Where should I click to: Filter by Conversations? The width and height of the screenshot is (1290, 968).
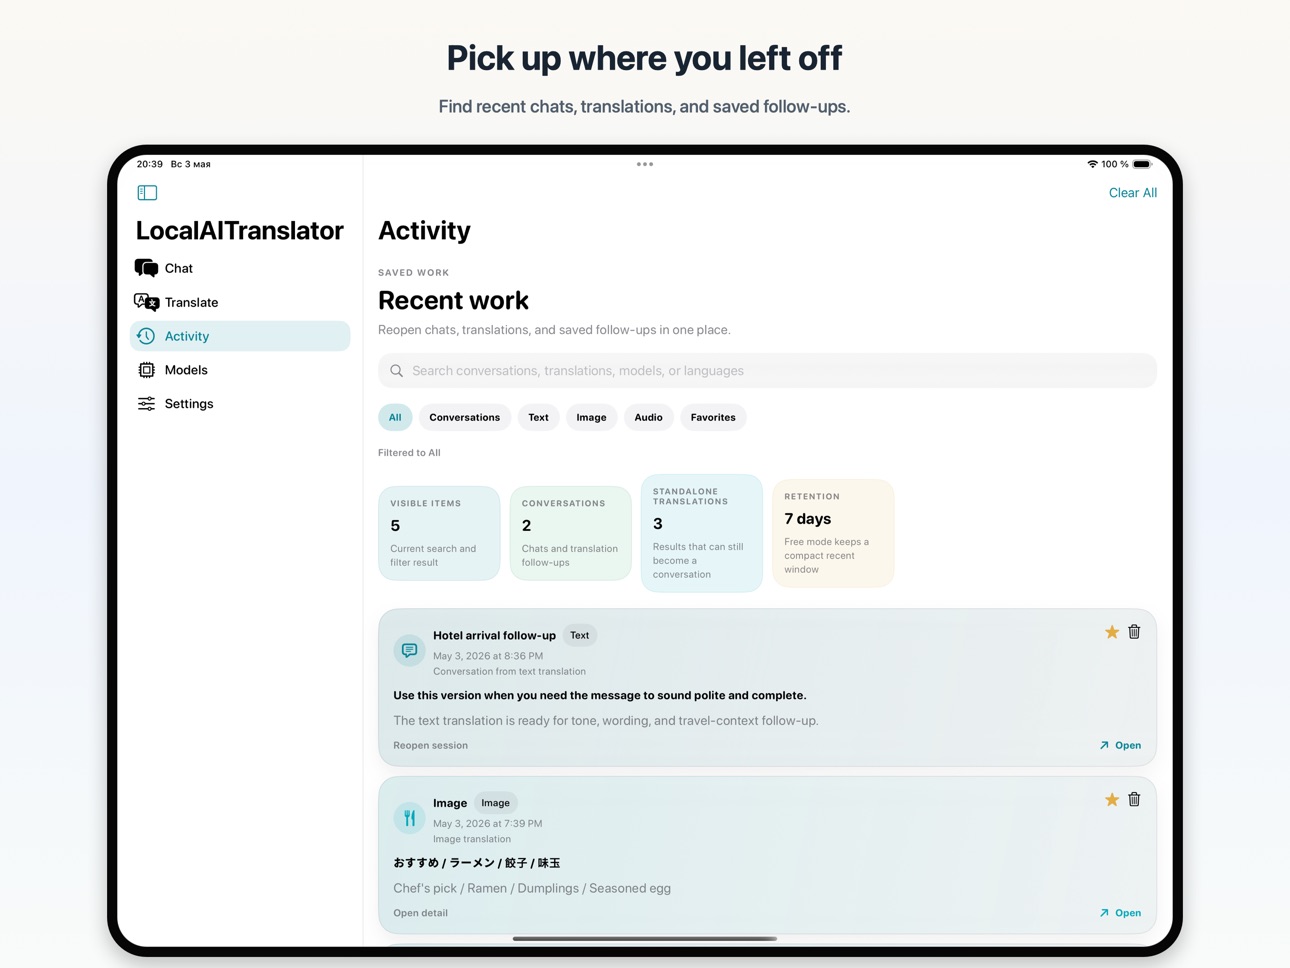click(465, 417)
